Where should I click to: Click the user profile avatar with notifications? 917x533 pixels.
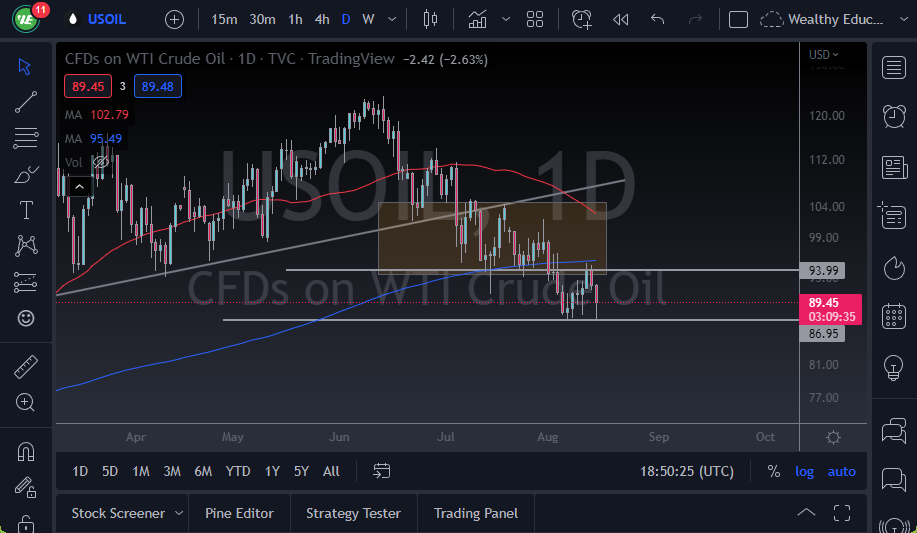tap(27, 18)
